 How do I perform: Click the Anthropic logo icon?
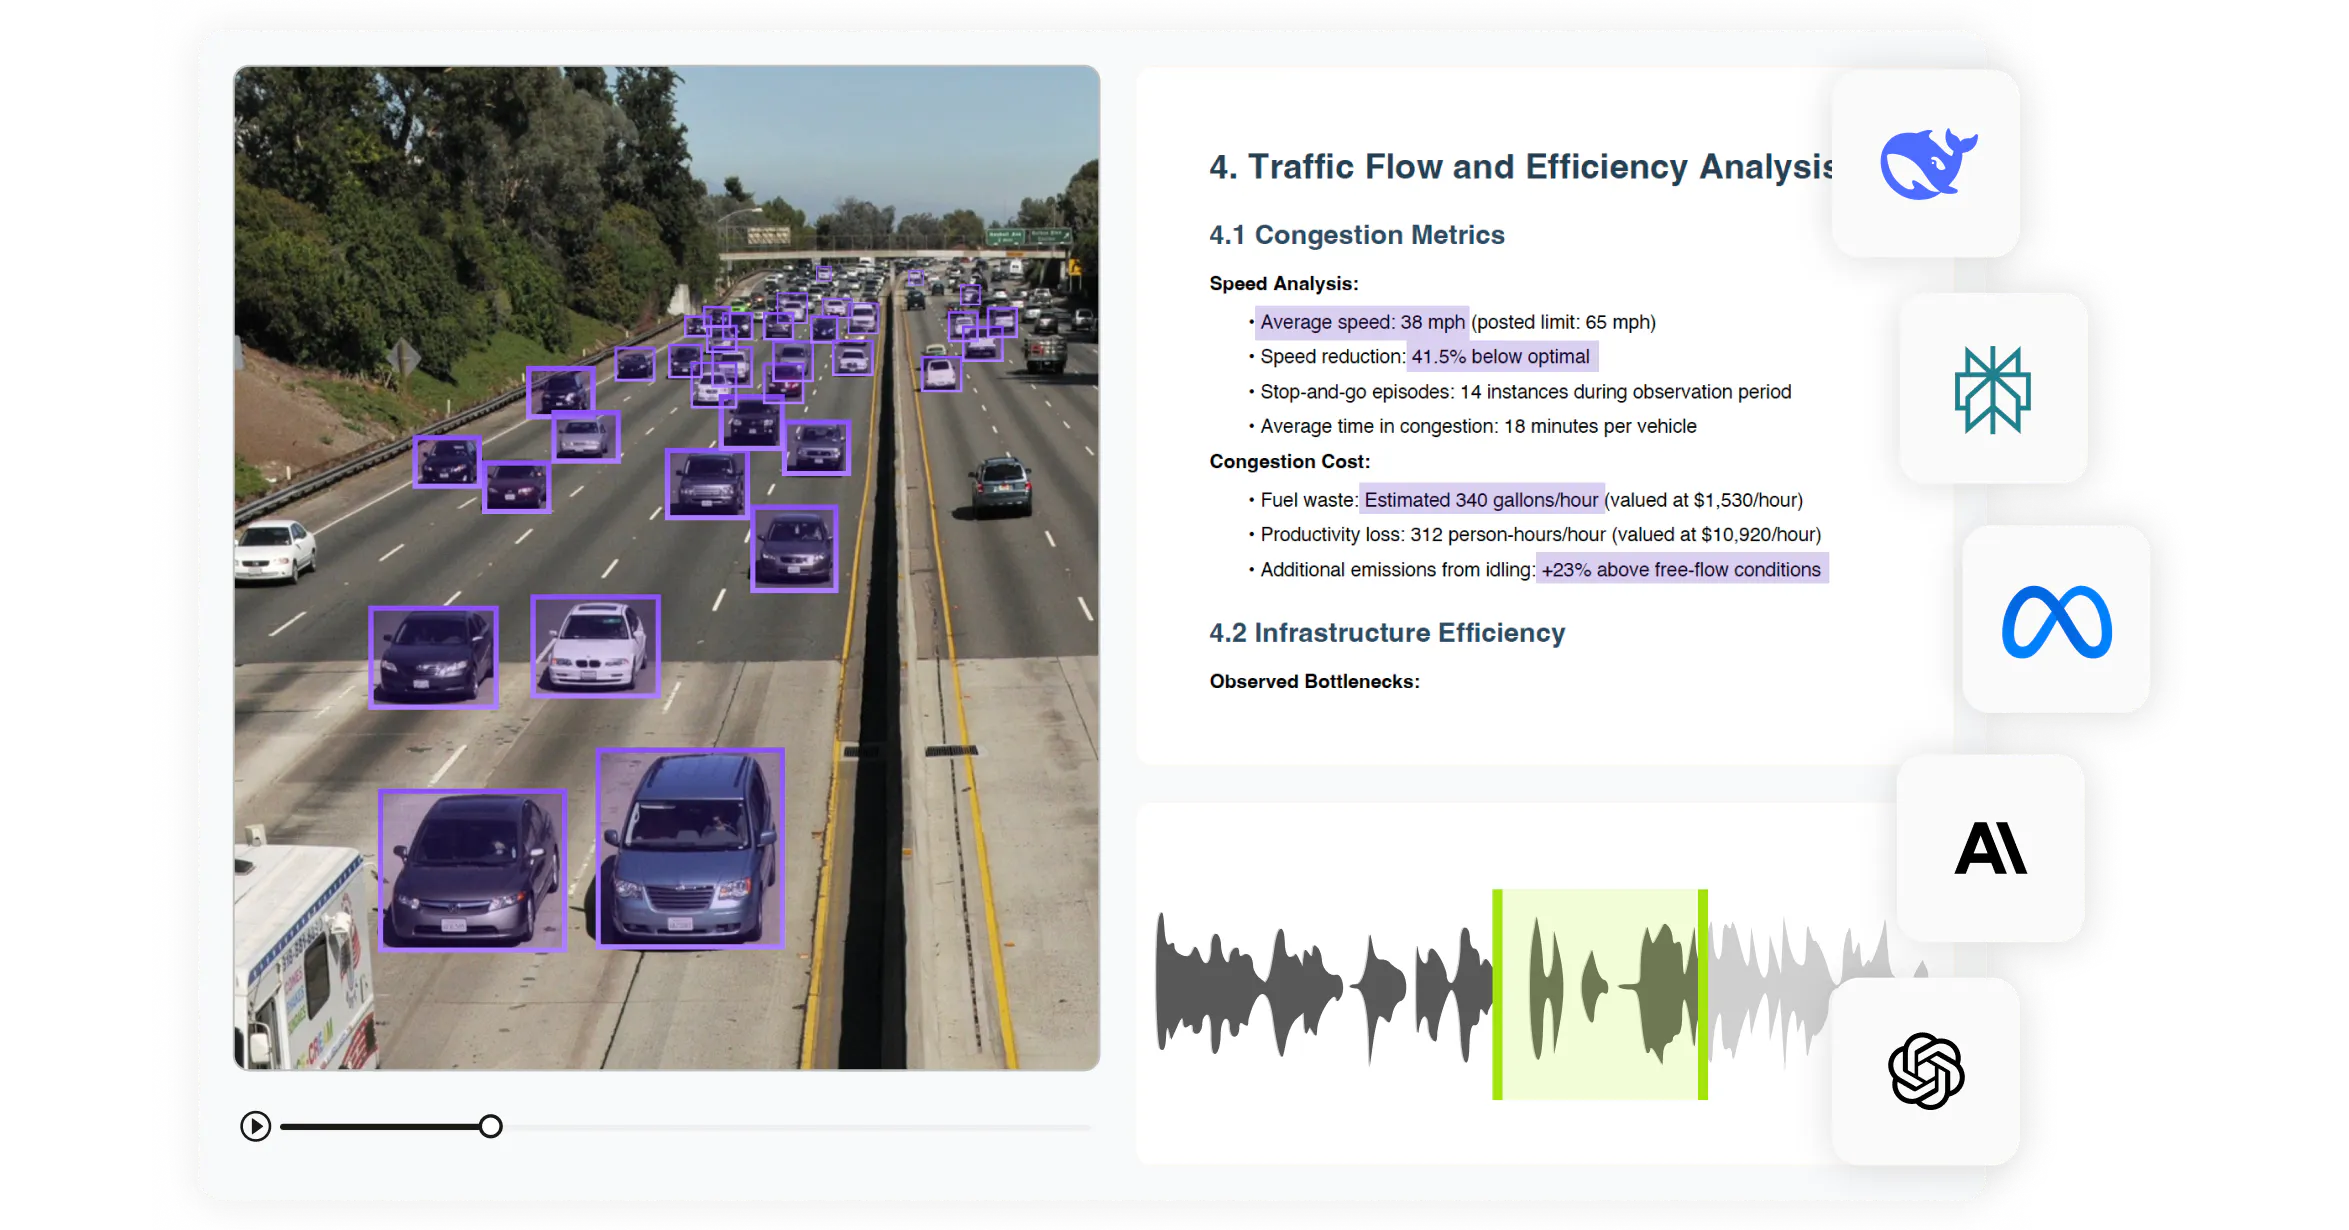(x=1990, y=848)
